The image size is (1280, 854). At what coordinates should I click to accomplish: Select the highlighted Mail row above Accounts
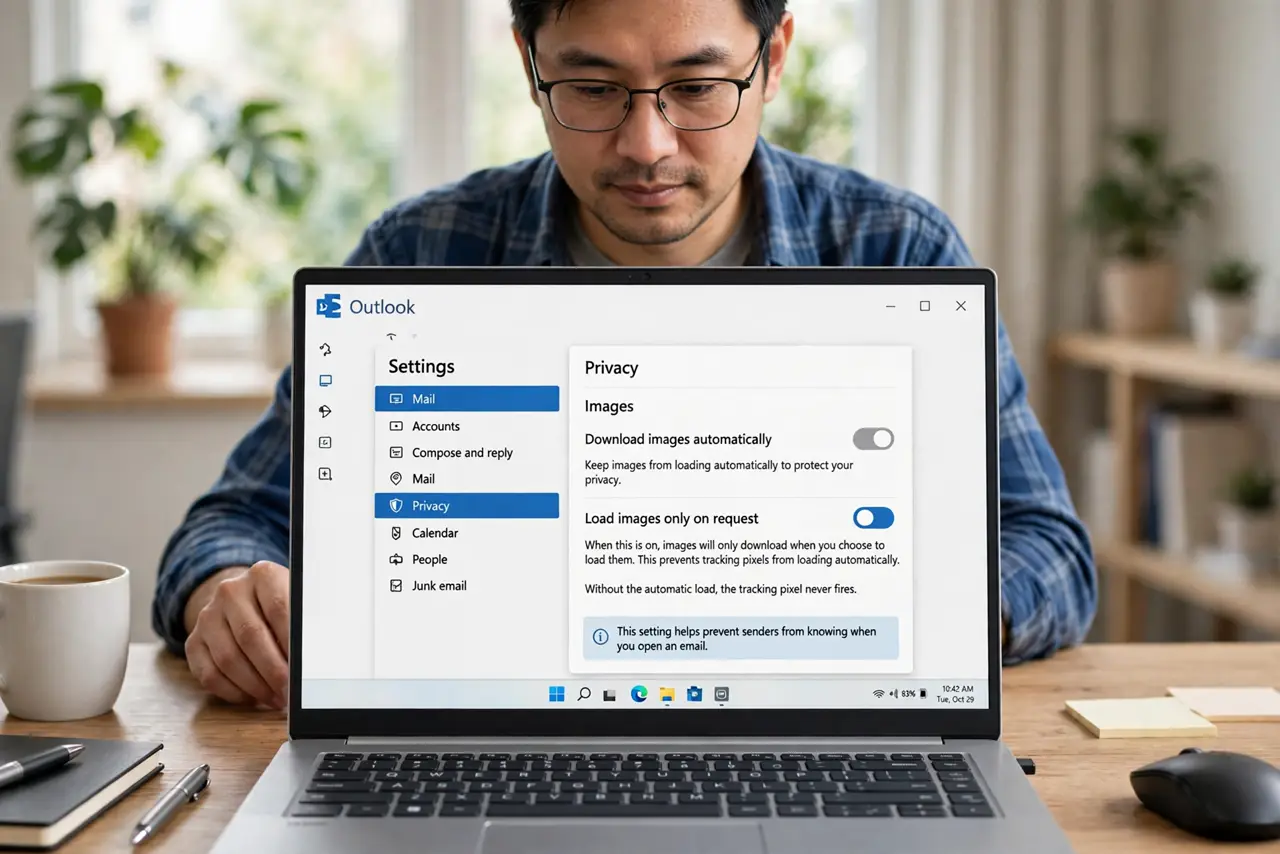click(x=467, y=398)
